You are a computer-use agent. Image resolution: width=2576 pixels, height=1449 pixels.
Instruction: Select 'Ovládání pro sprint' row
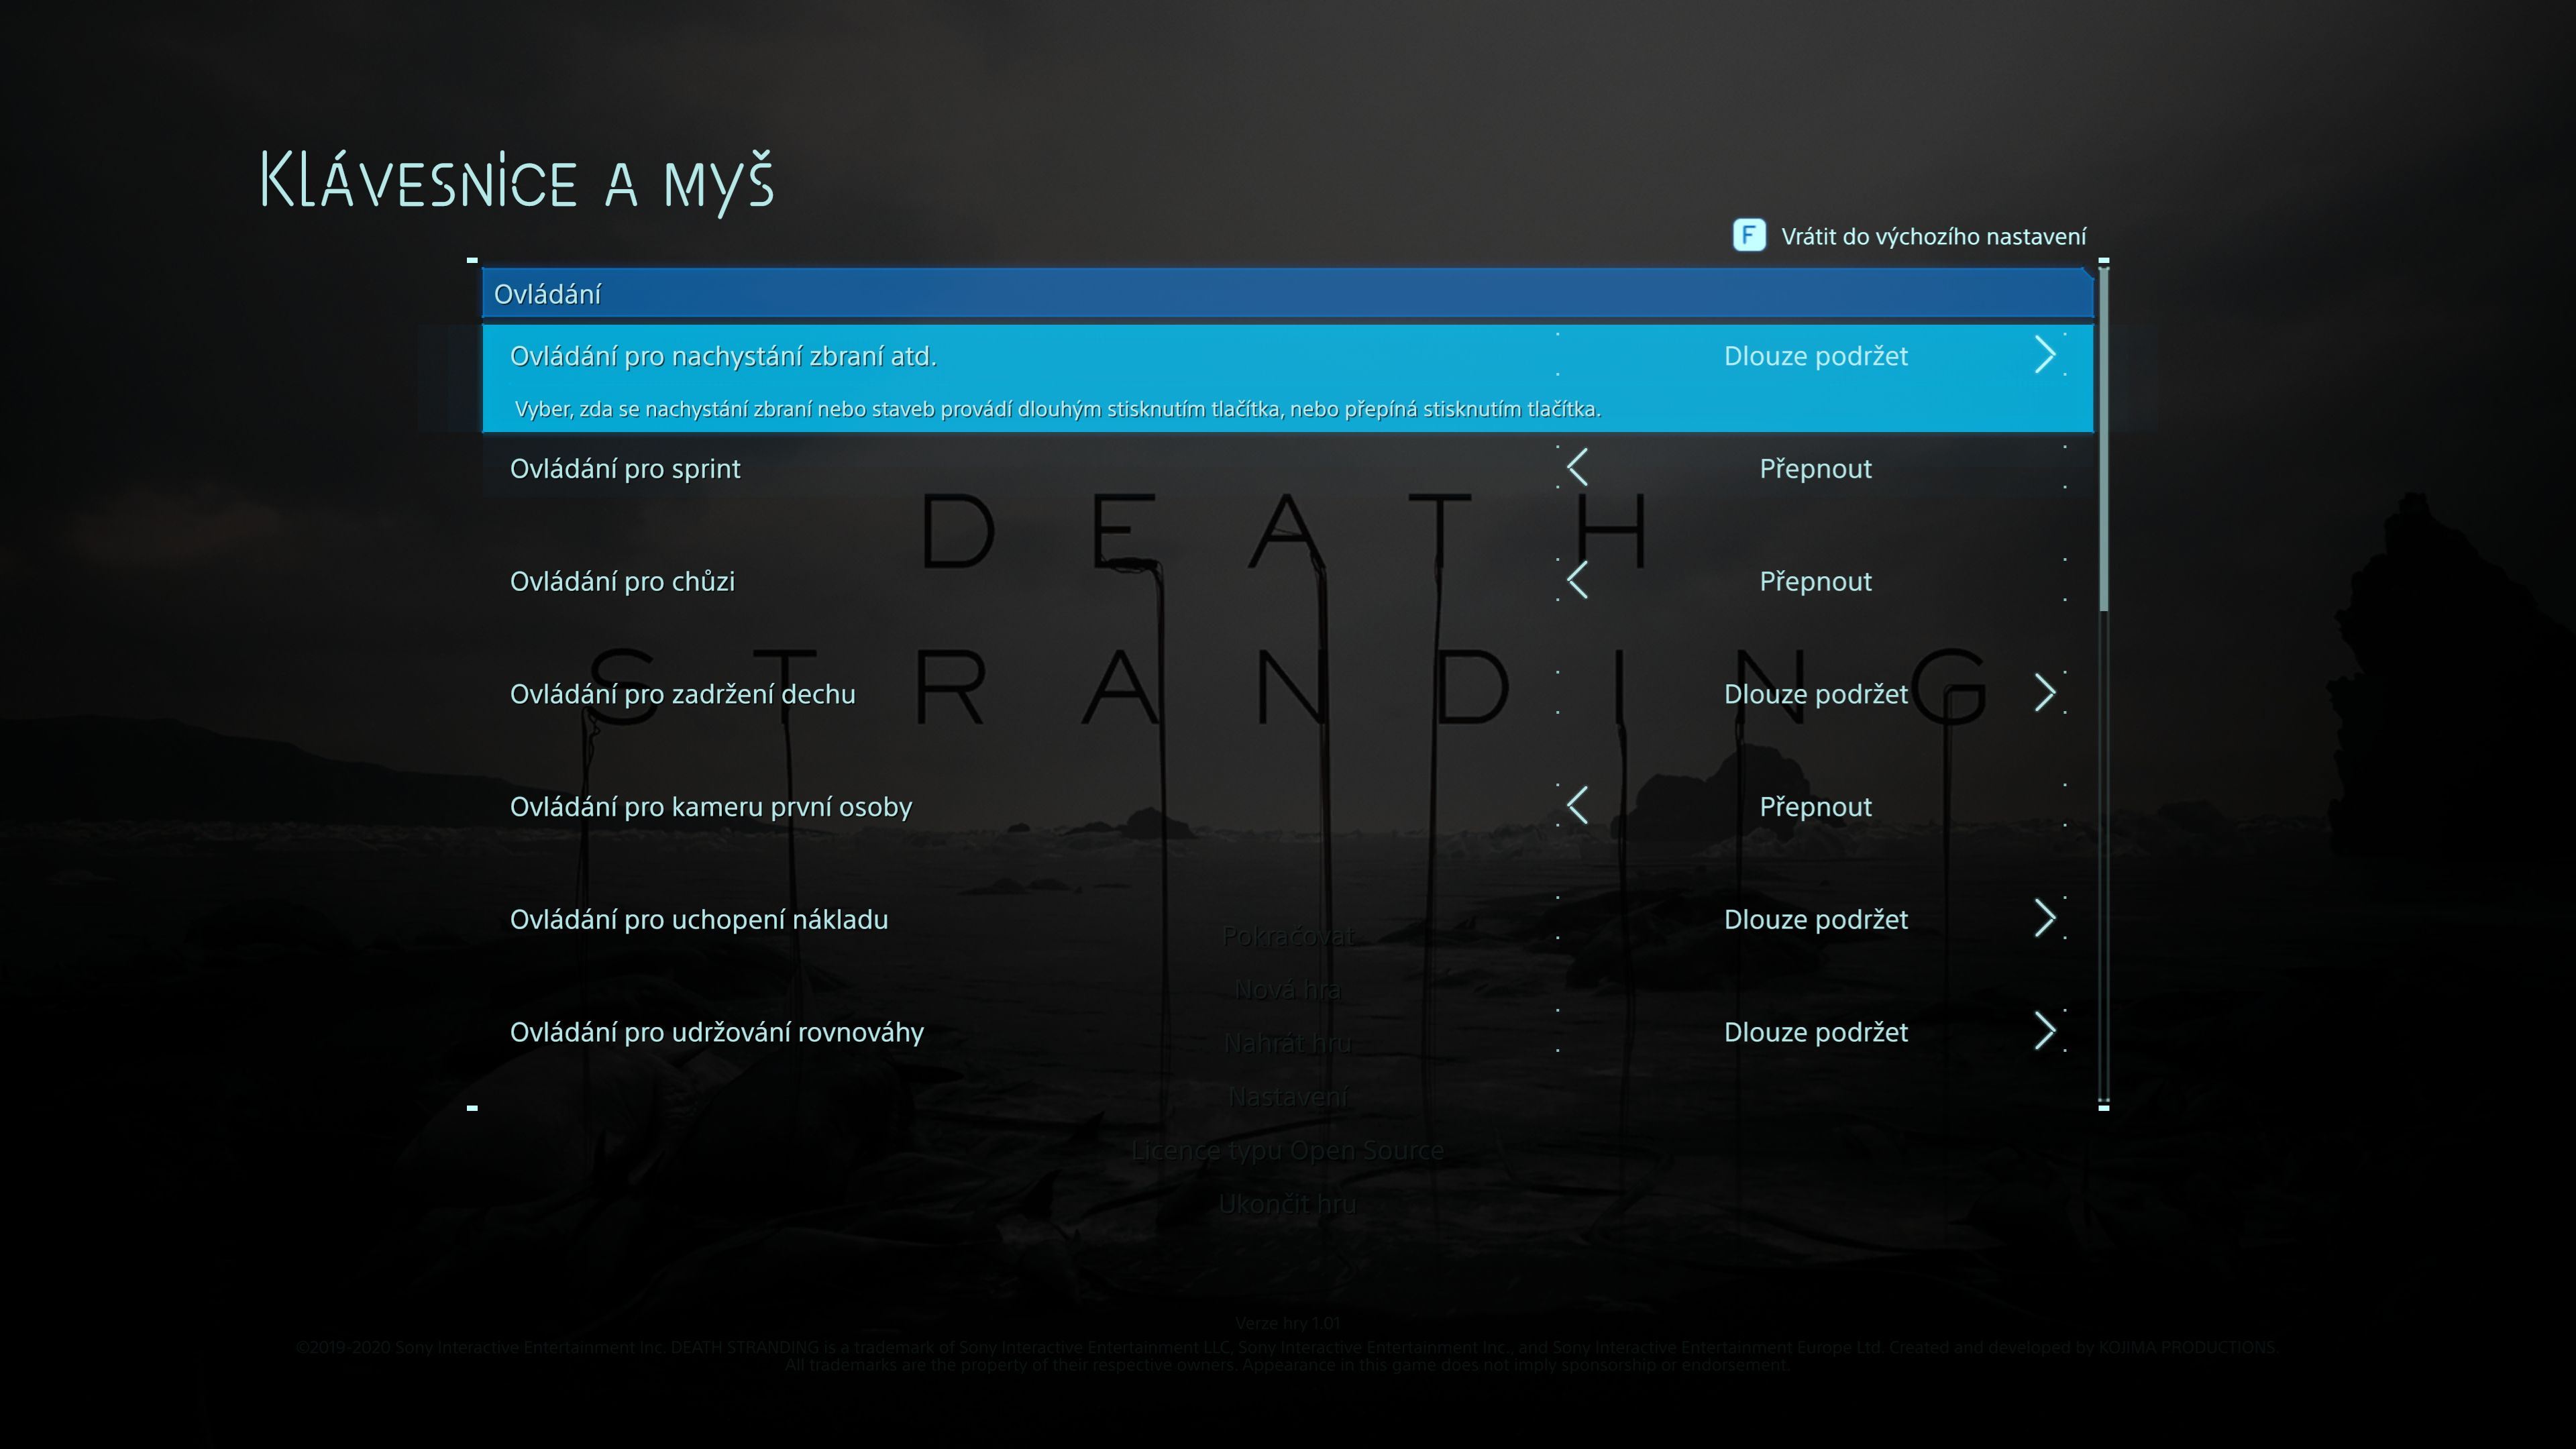click(1287, 468)
